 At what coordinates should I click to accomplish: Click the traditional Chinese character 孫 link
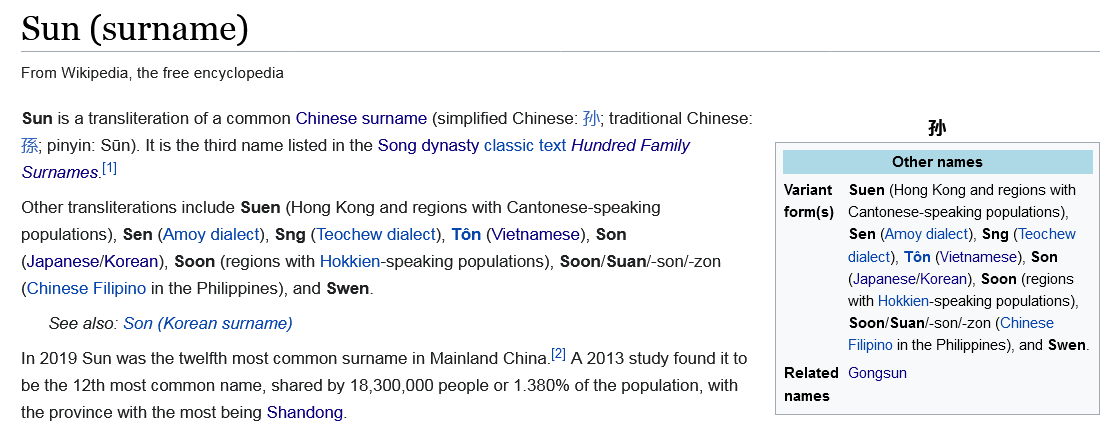point(30,146)
